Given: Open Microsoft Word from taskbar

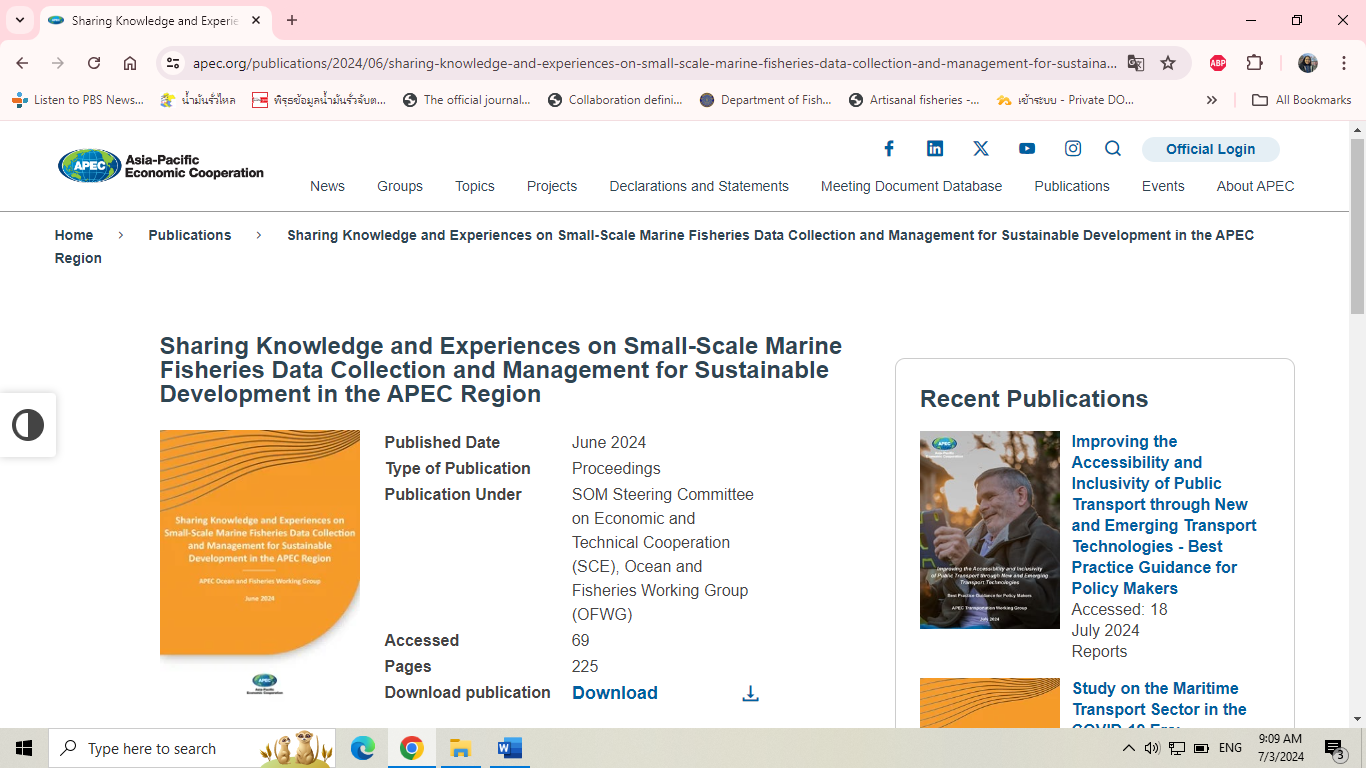Looking at the screenshot, I should click(509, 748).
